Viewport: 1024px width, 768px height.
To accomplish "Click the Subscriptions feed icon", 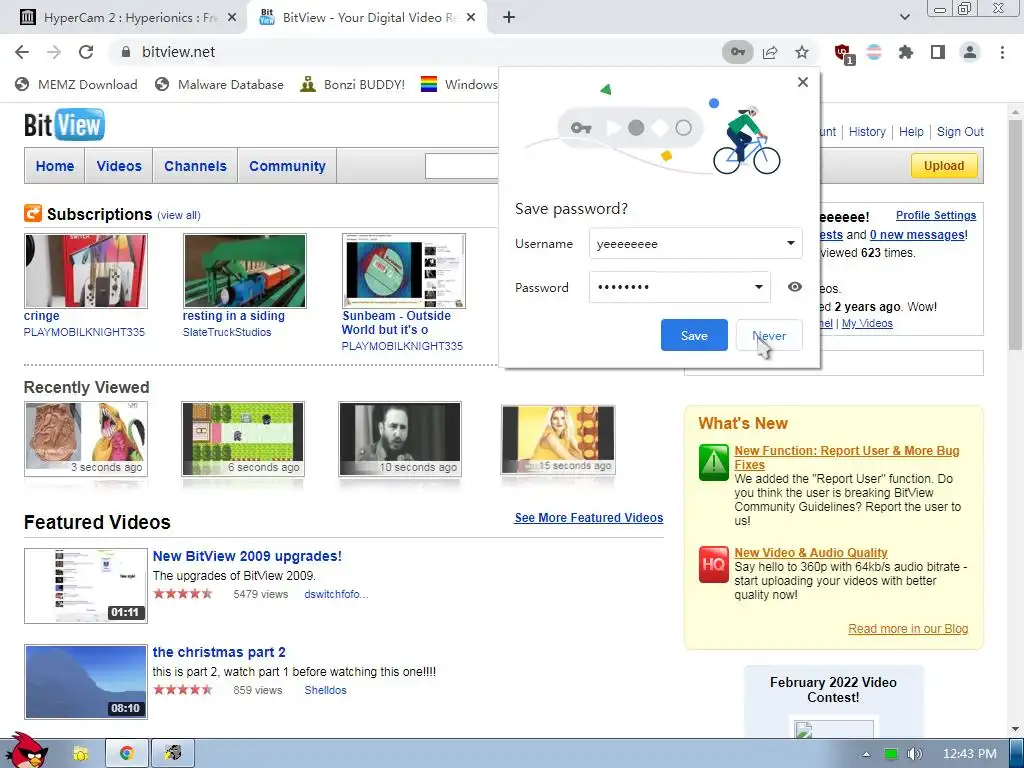I will click(33, 213).
